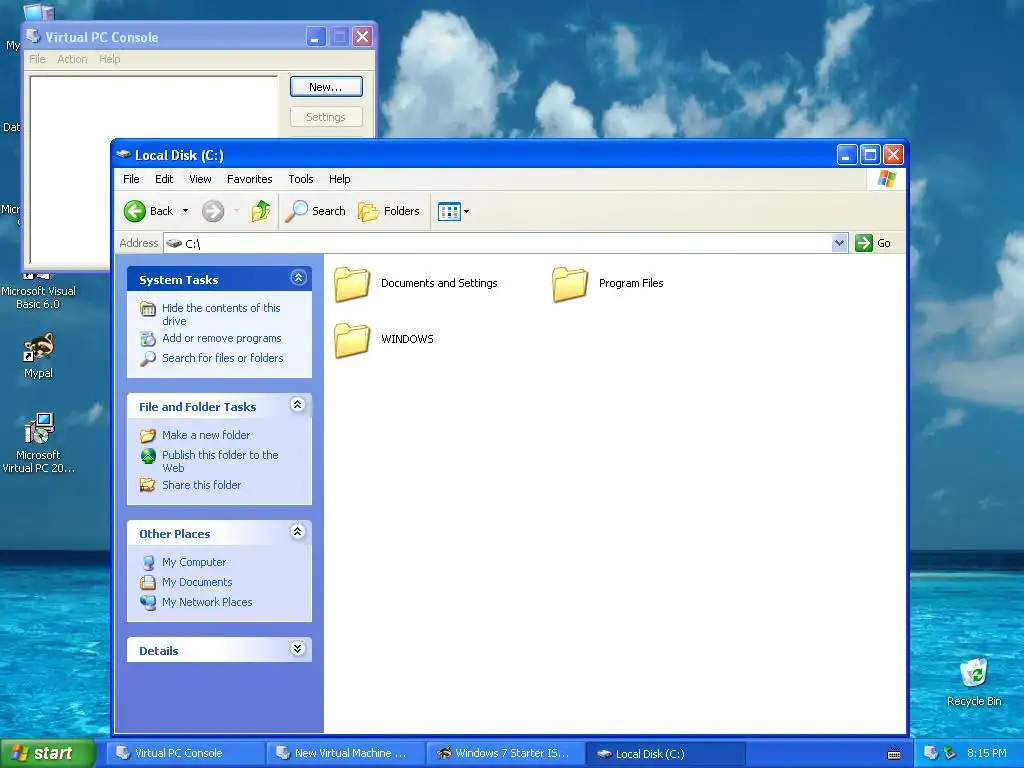Click Add or remove programs link
This screenshot has height=768, width=1024.
tap(221, 338)
